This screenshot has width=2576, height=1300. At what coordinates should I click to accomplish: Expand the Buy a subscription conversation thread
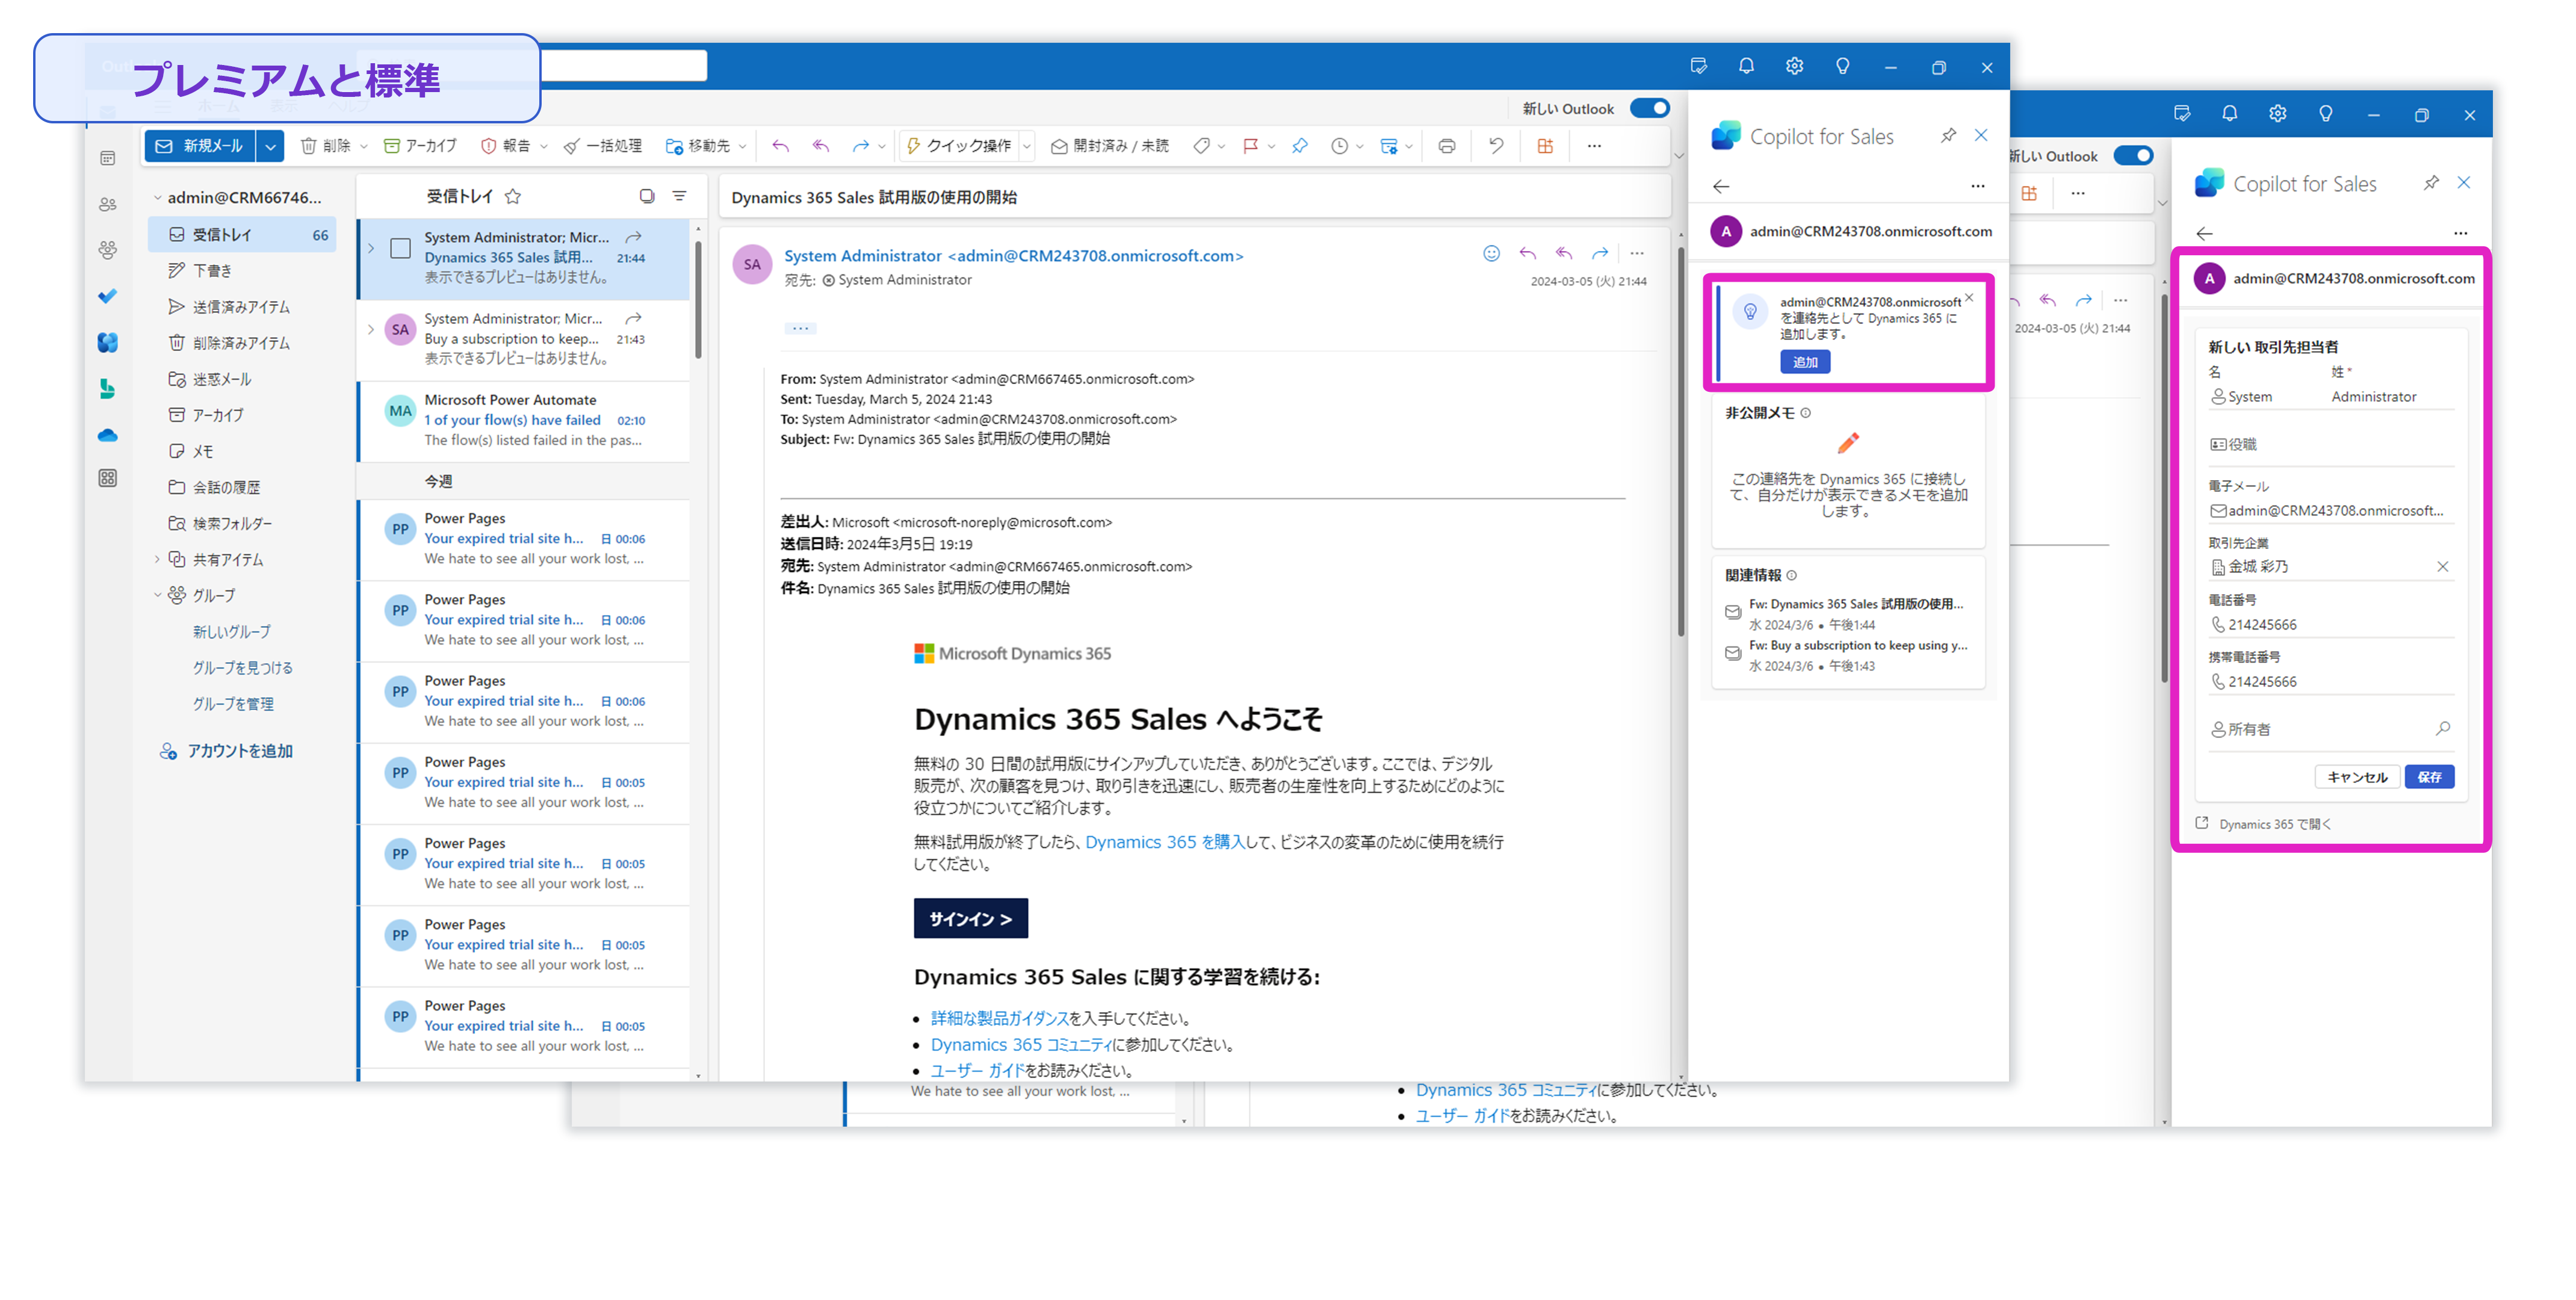371,329
